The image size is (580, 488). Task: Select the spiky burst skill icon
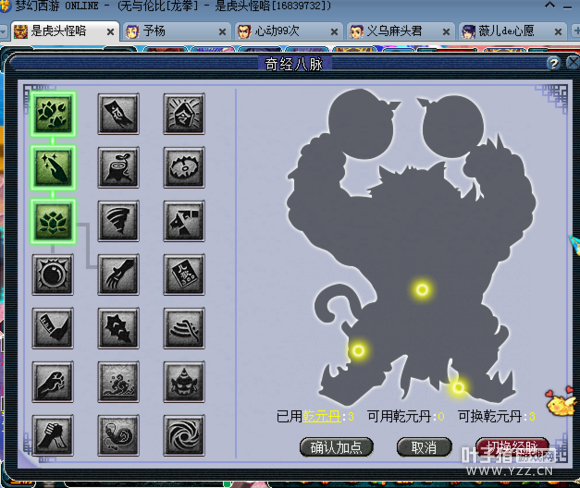(118, 328)
